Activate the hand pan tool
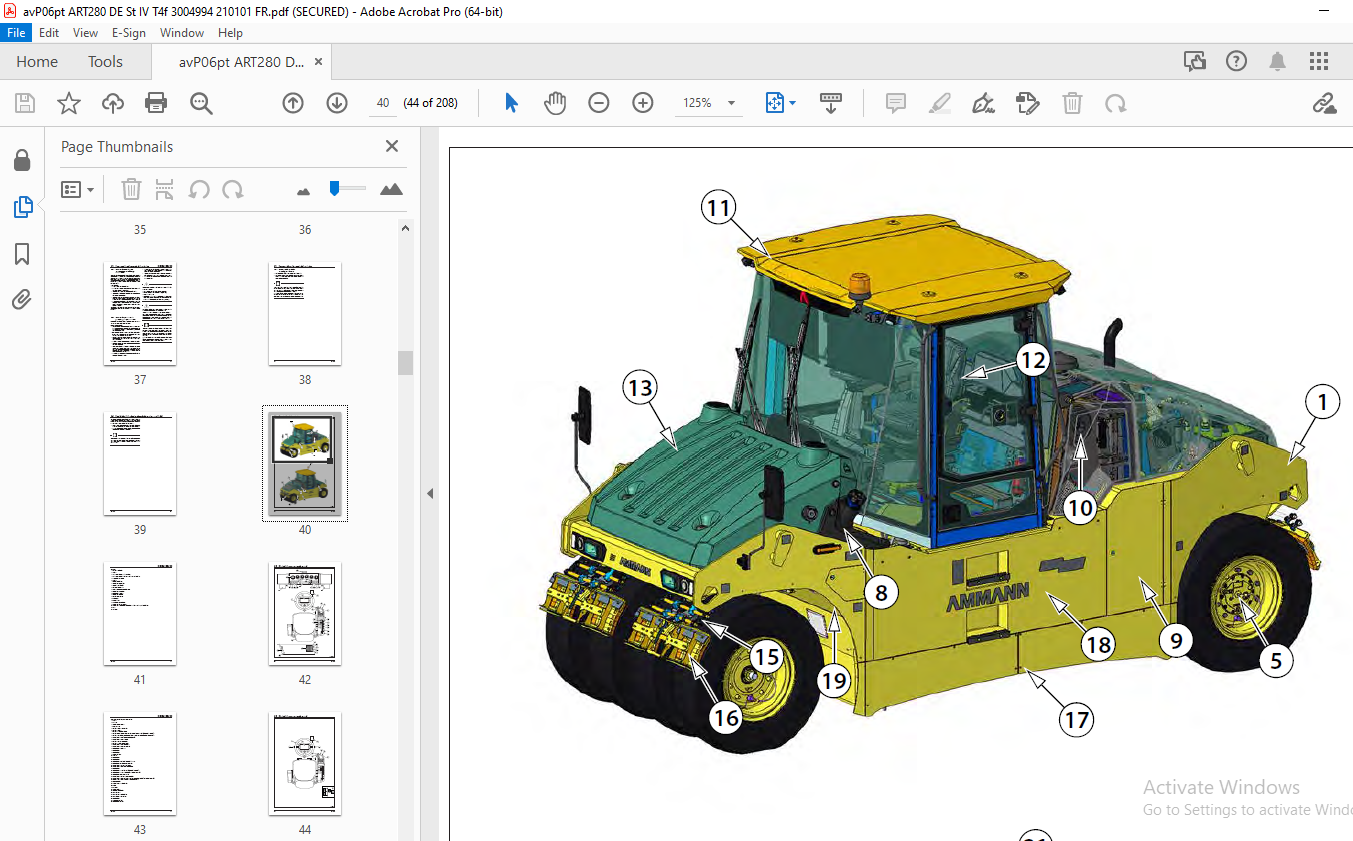1353x841 pixels. click(555, 103)
